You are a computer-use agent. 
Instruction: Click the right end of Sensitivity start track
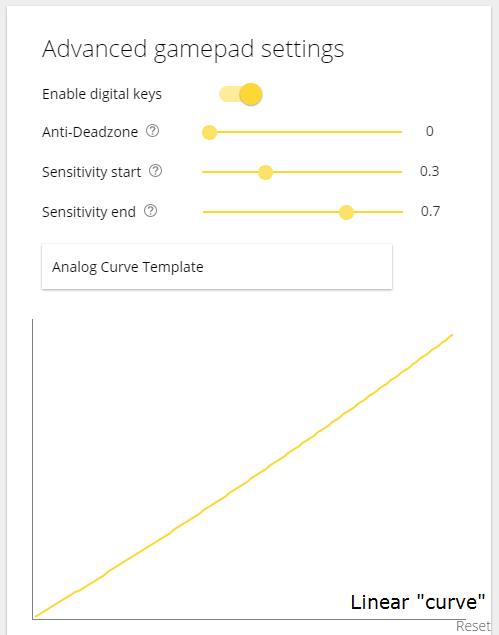click(x=400, y=172)
